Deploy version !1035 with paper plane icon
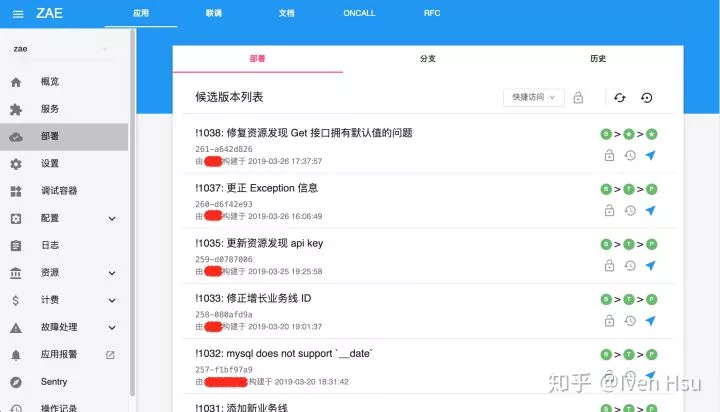This screenshot has height=412, width=720. (x=650, y=265)
